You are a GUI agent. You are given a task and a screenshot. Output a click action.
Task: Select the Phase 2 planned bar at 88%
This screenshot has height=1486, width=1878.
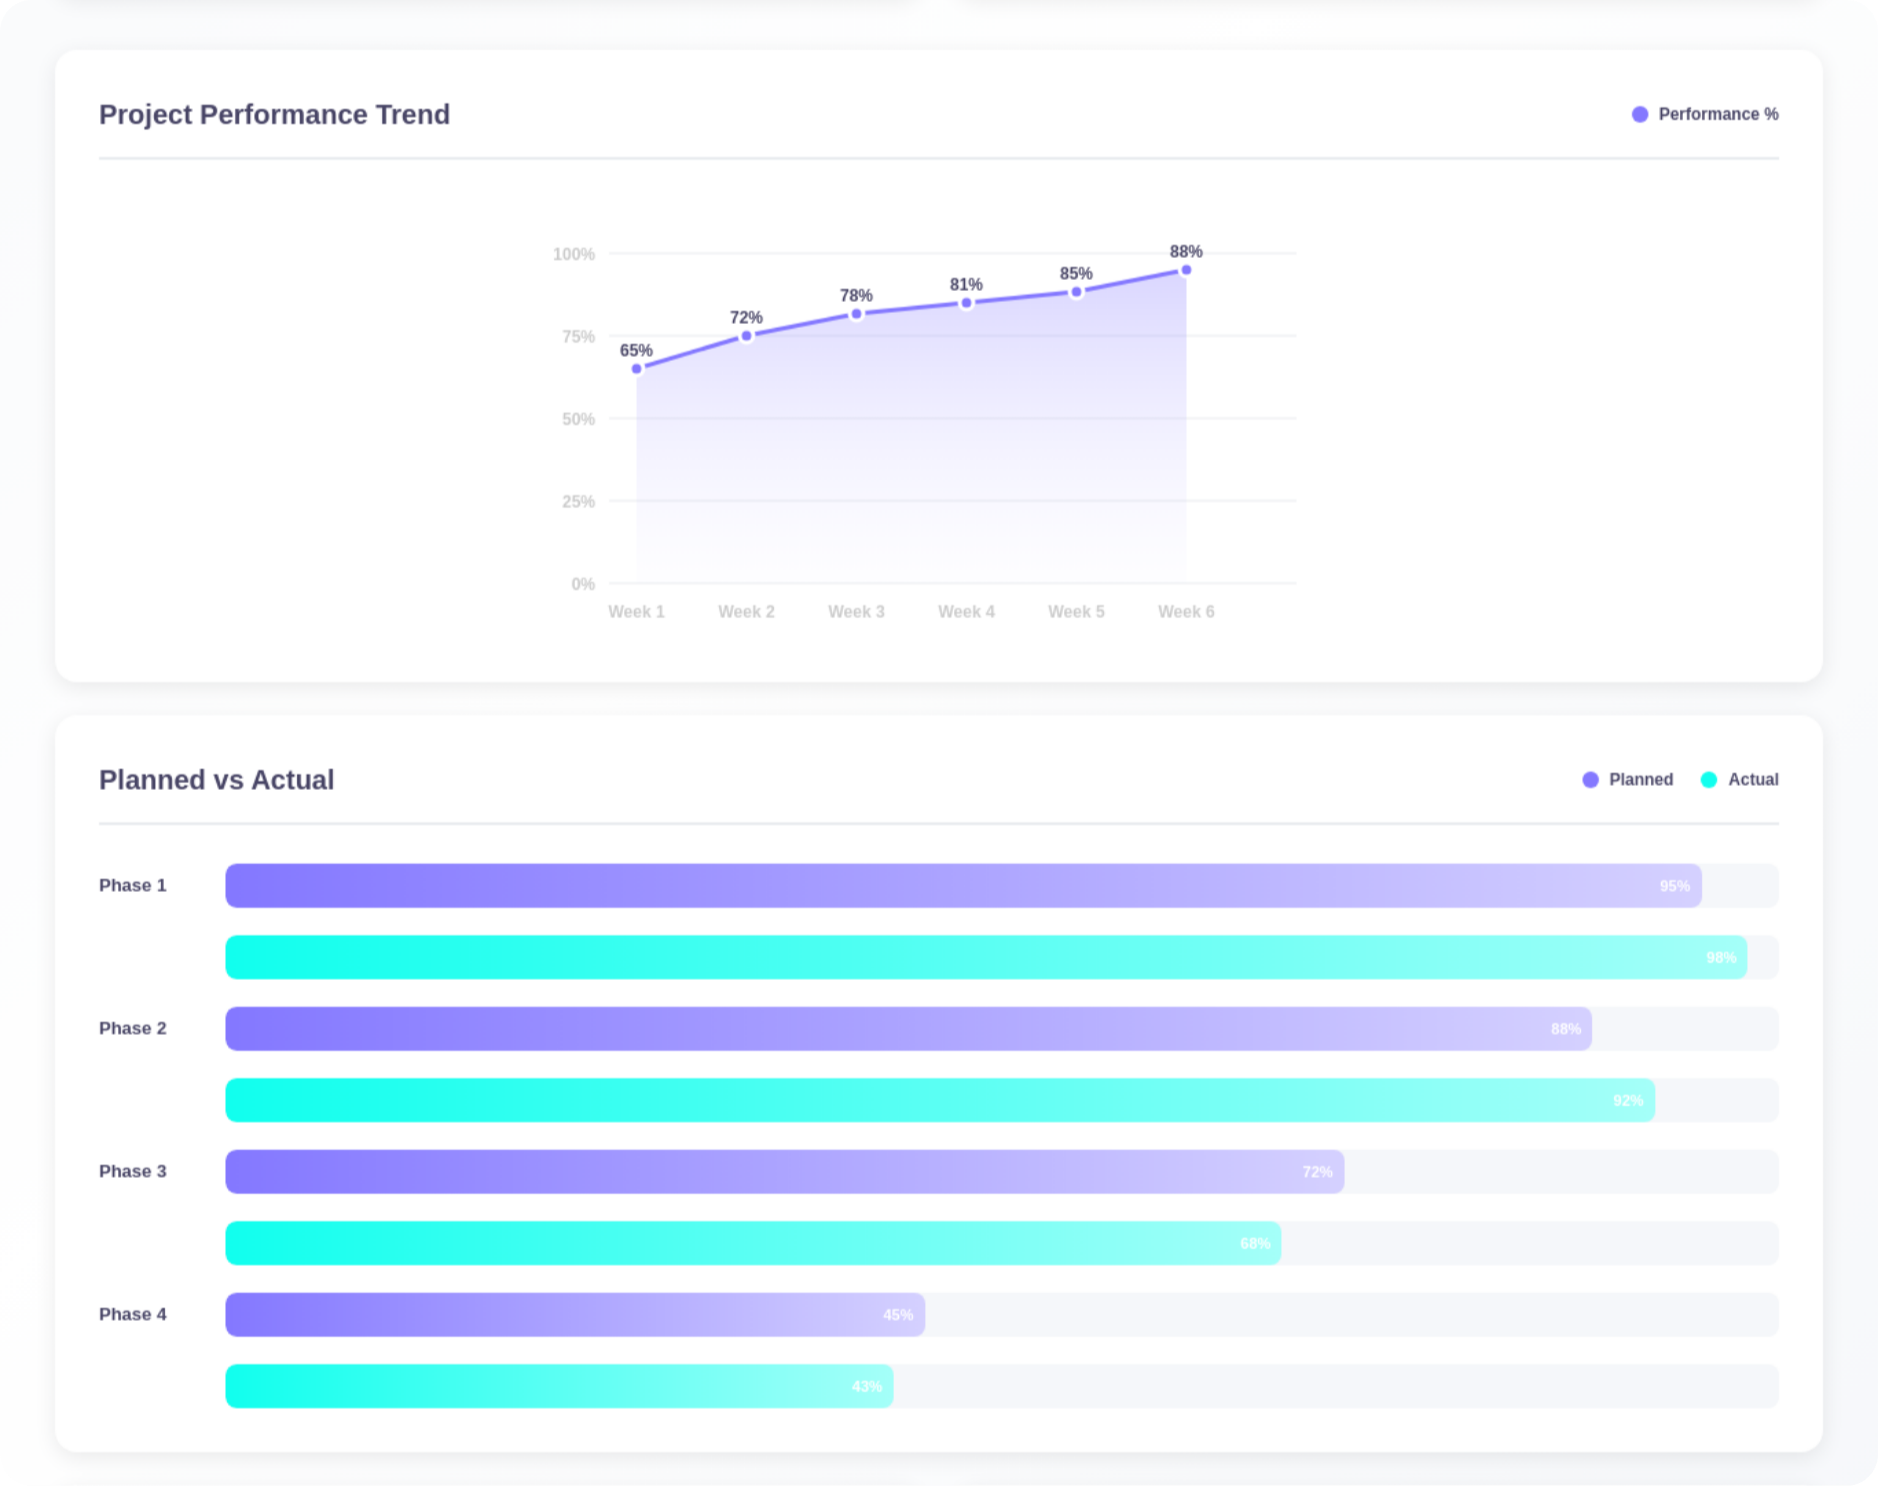tap(908, 1029)
